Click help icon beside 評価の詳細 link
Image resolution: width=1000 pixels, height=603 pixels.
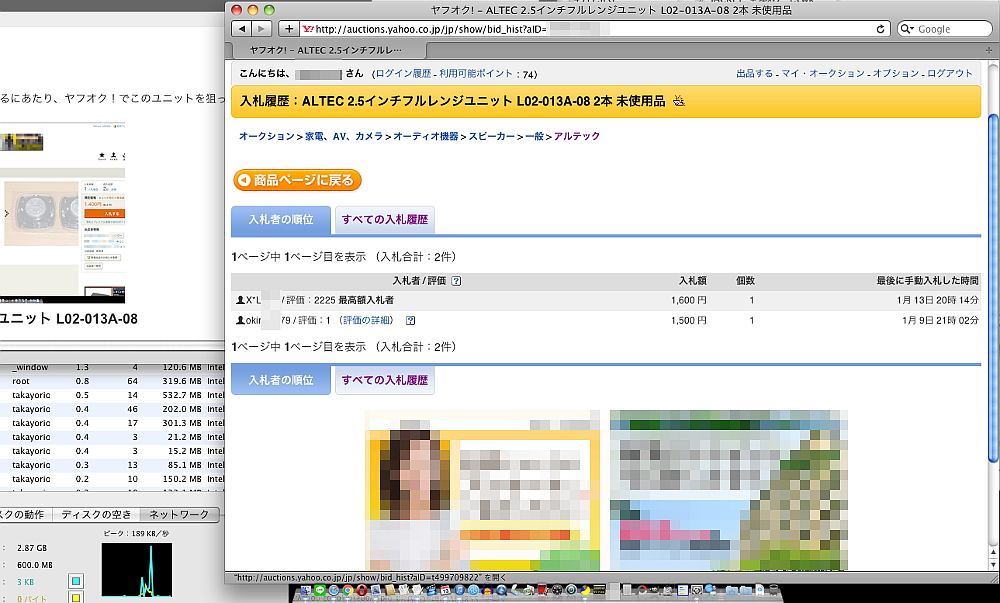point(410,320)
